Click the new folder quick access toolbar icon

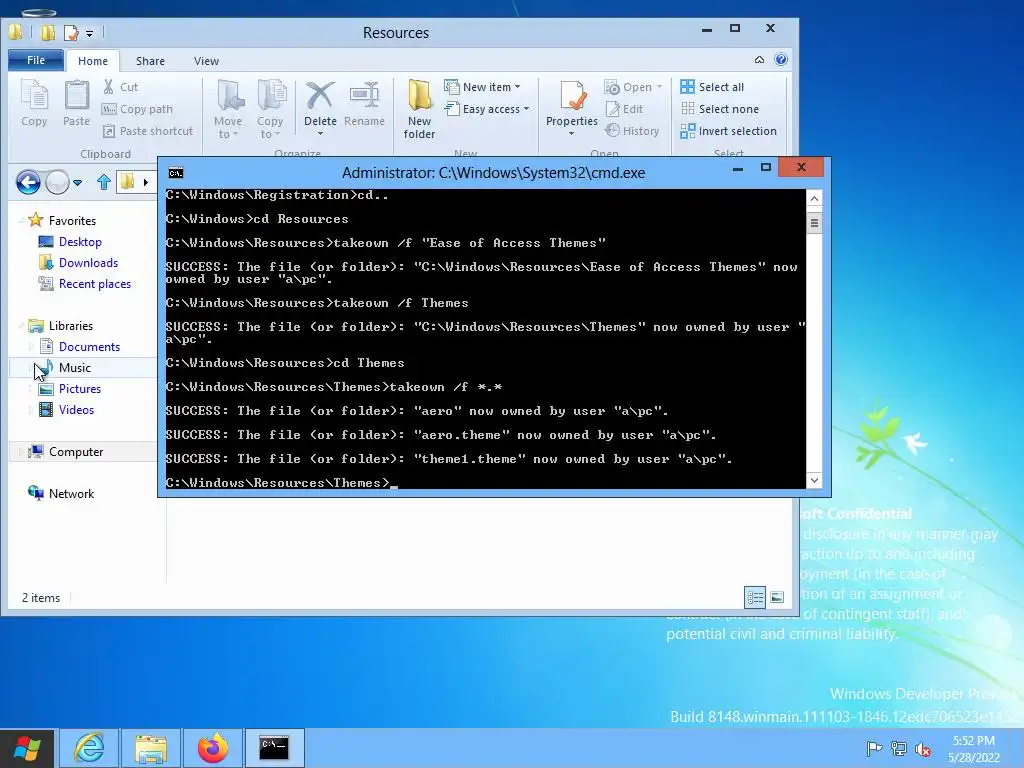pos(48,32)
